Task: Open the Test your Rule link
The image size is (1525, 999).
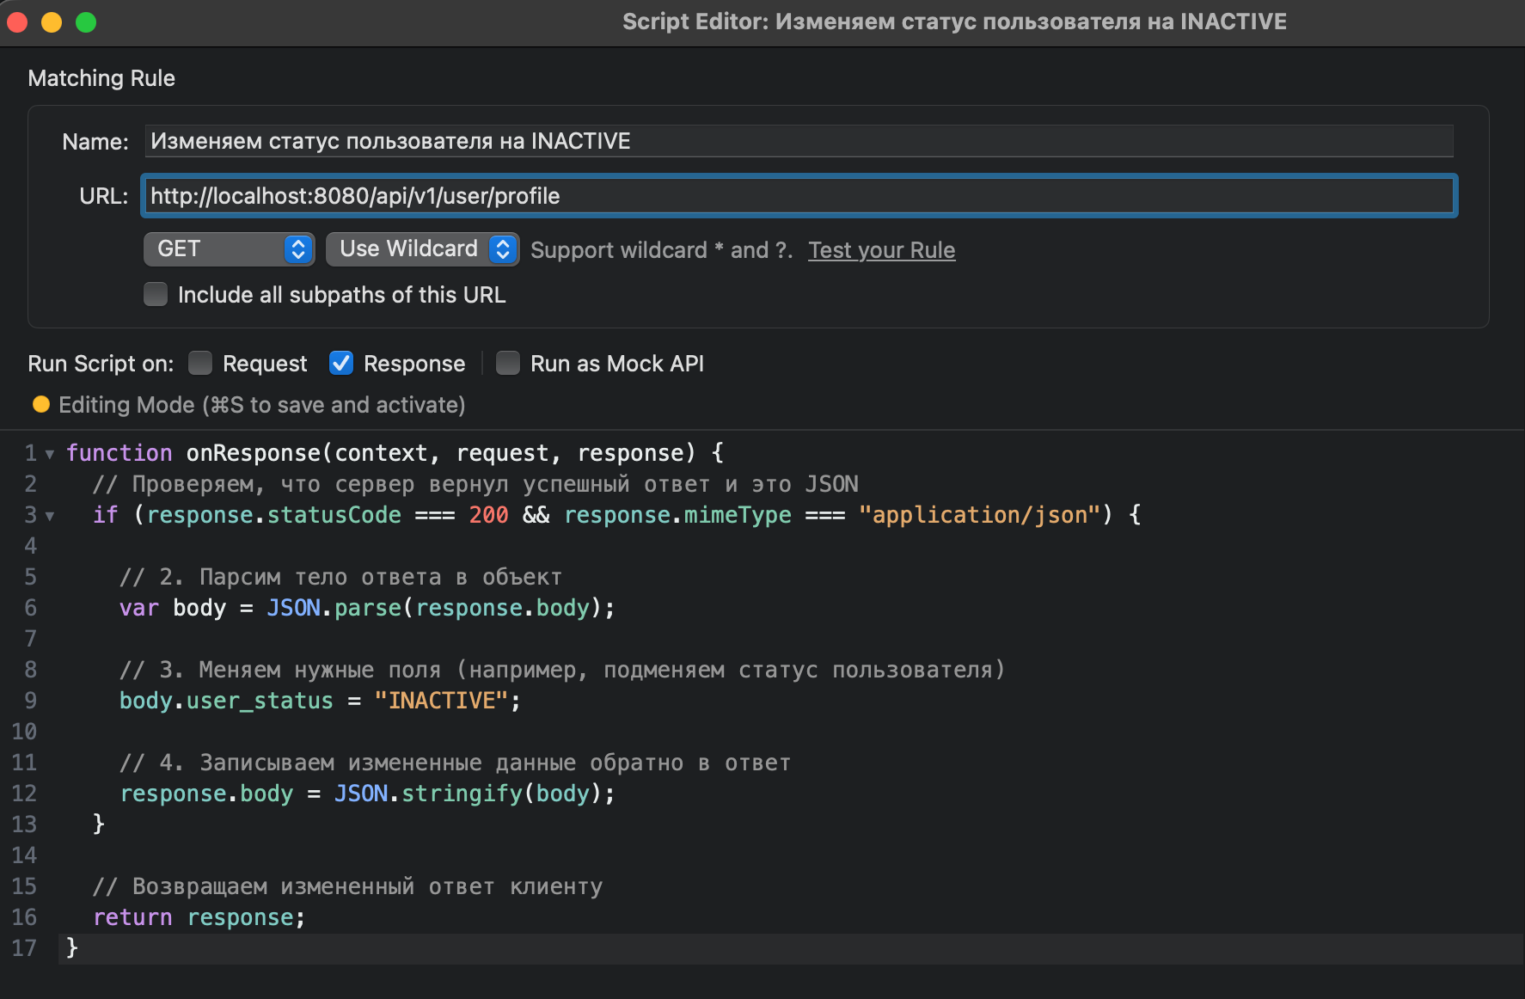Action: 881,250
